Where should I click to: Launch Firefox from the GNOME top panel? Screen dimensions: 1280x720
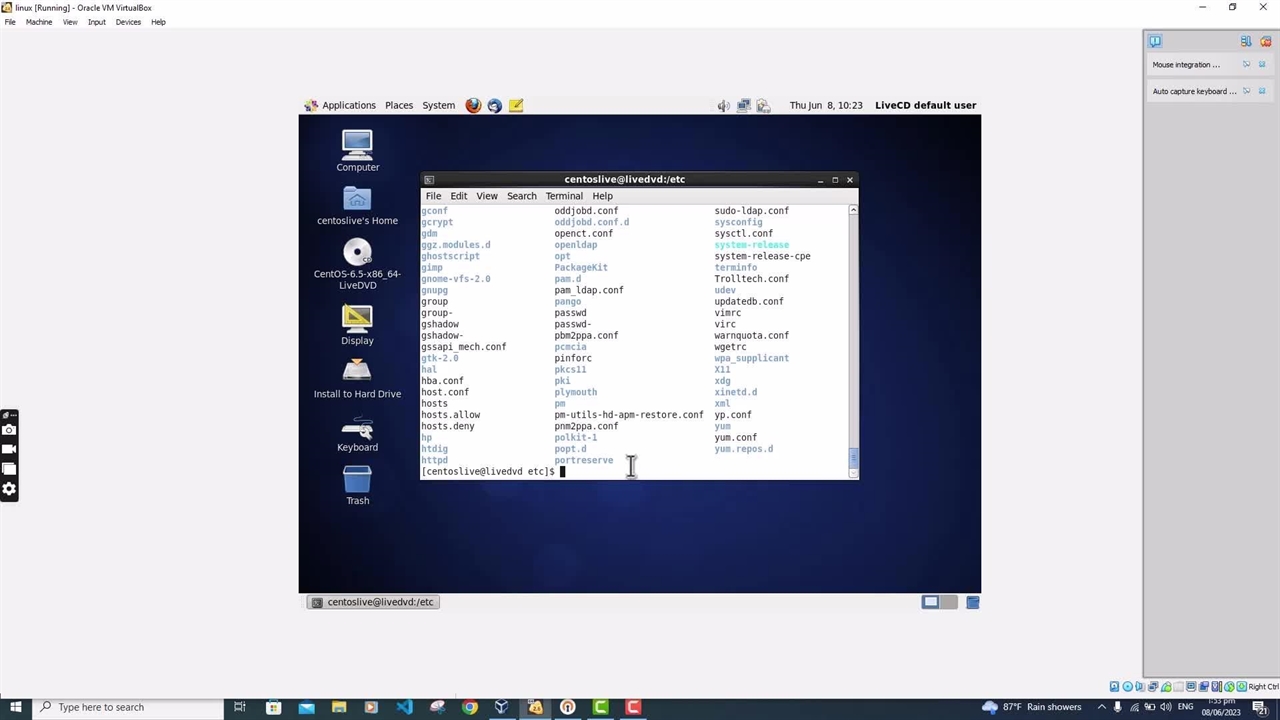point(473,105)
